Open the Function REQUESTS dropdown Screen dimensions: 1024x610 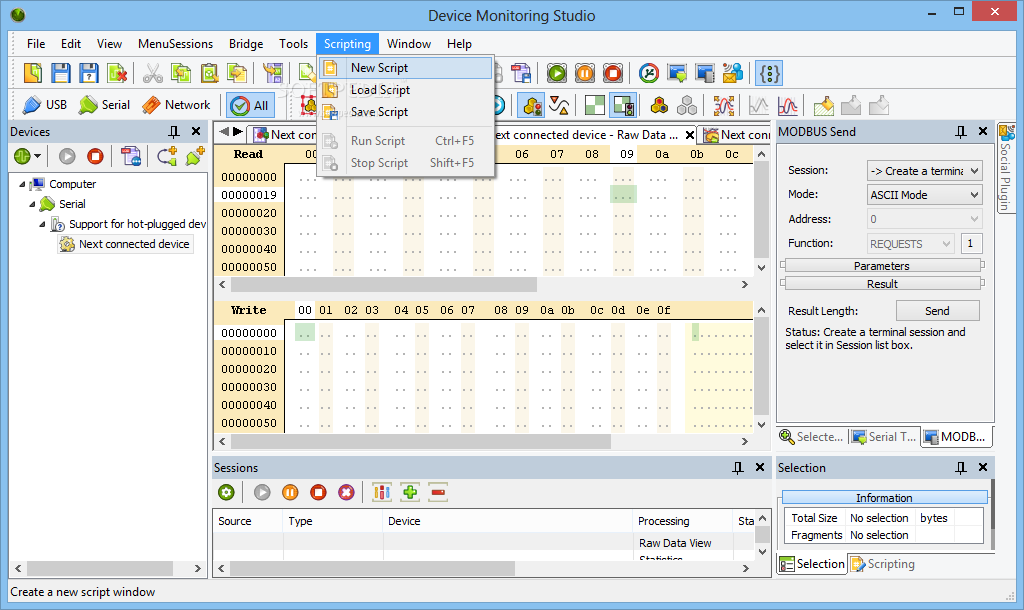click(x=910, y=244)
